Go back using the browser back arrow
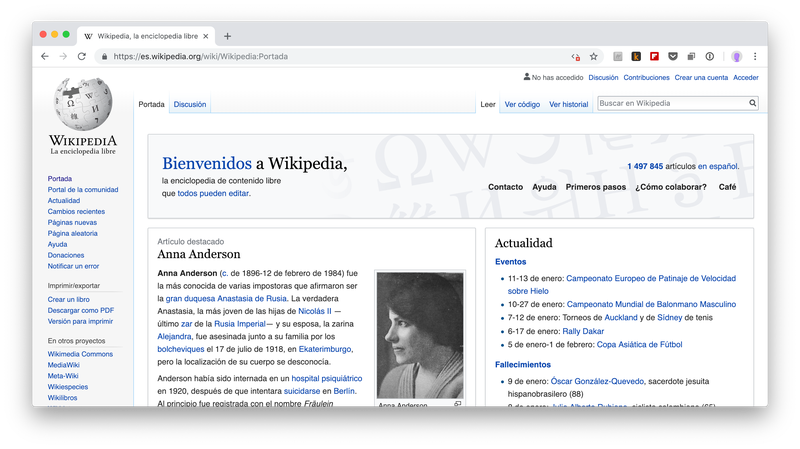800x449 pixels. (45, 57)
